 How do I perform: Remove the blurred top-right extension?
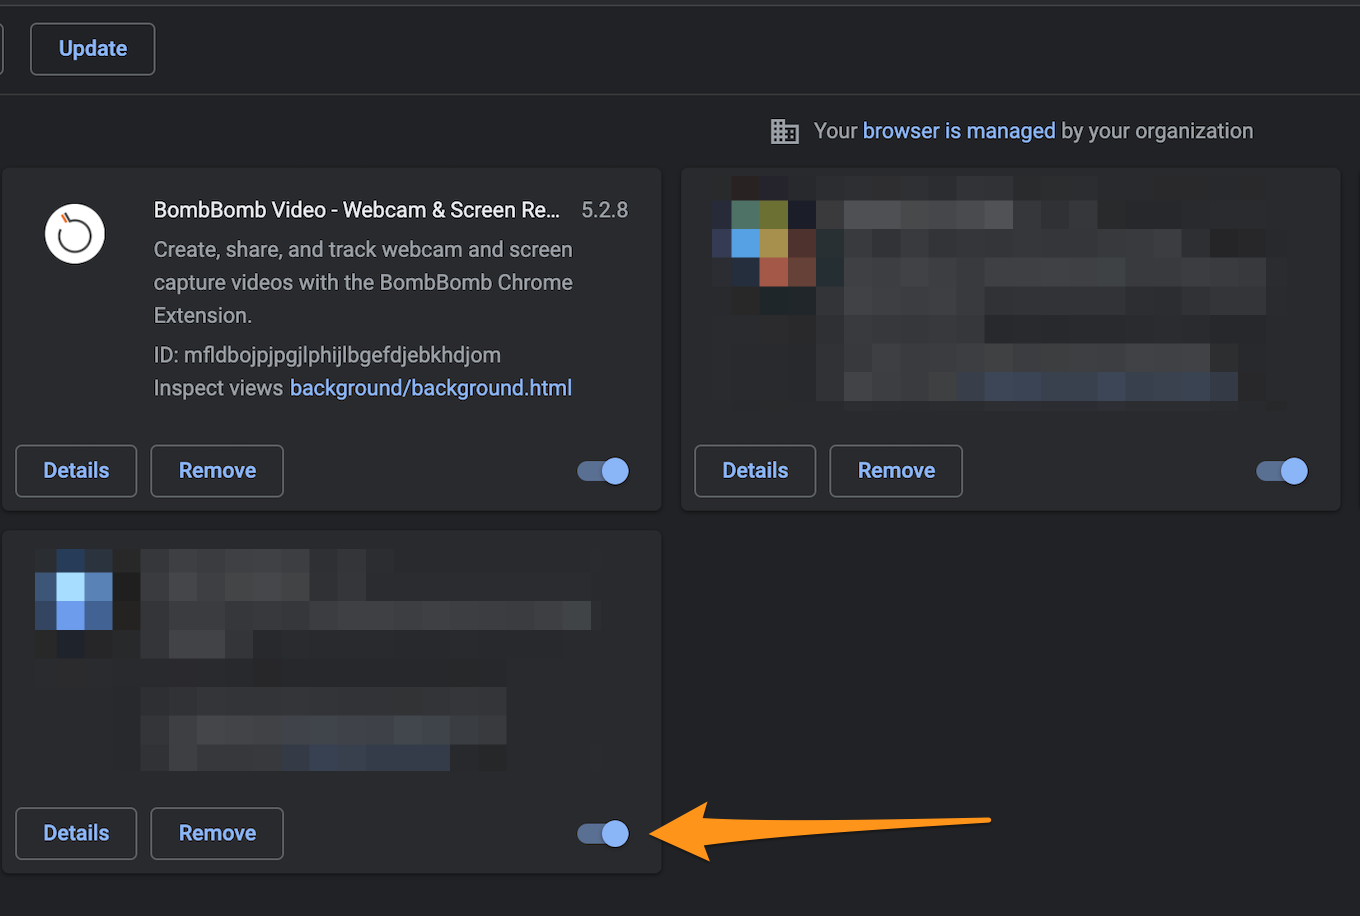click(896, 471)
